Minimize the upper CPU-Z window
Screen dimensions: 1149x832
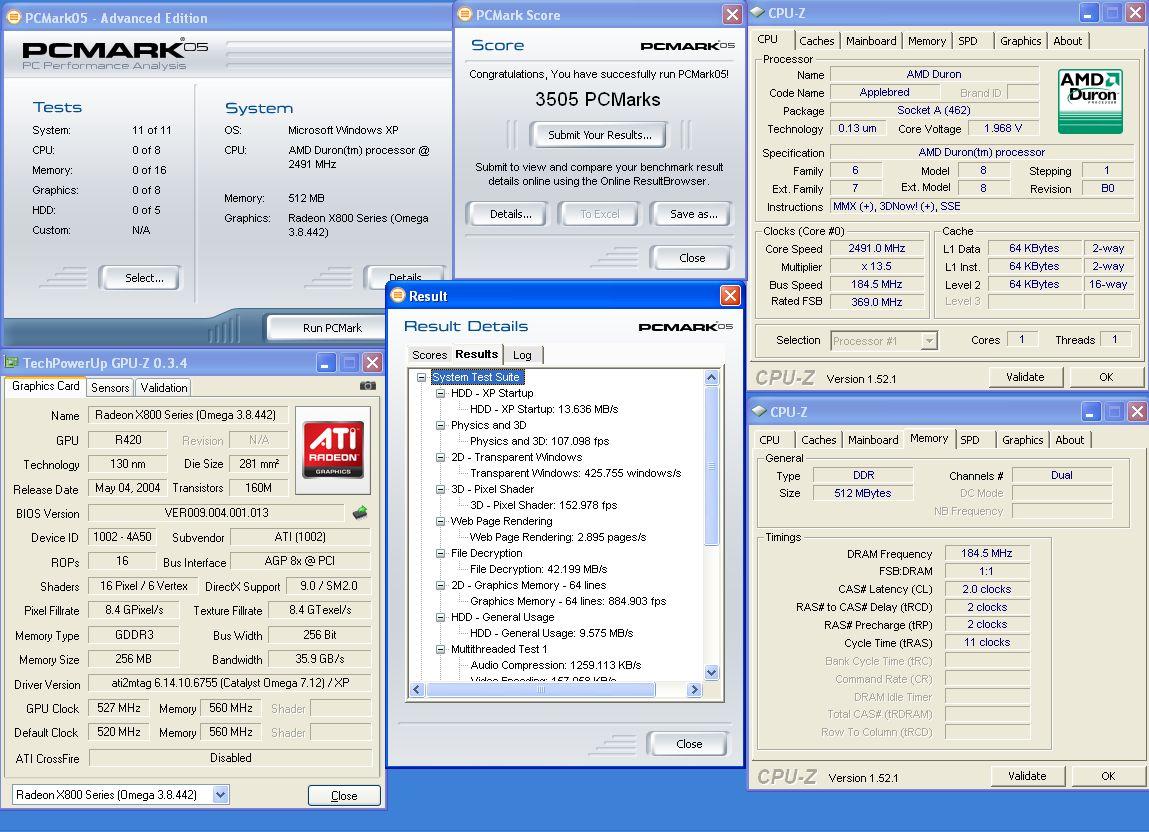(x=1088, y=12)
